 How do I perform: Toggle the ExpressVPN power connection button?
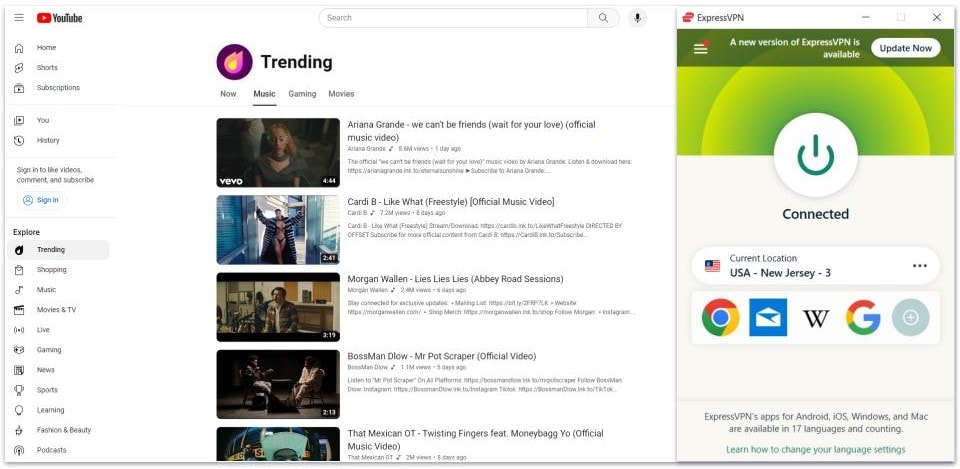point(816,154)
